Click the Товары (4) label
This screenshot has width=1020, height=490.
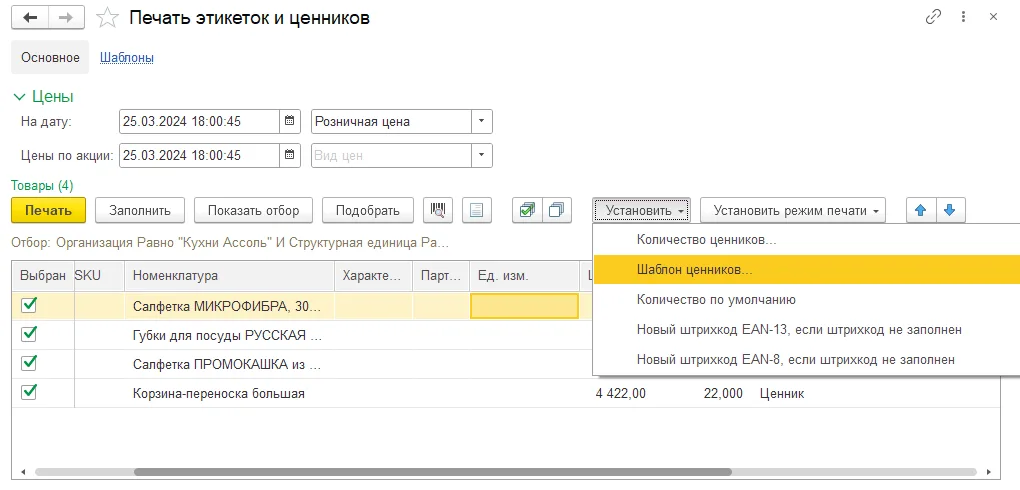(42, 185)
